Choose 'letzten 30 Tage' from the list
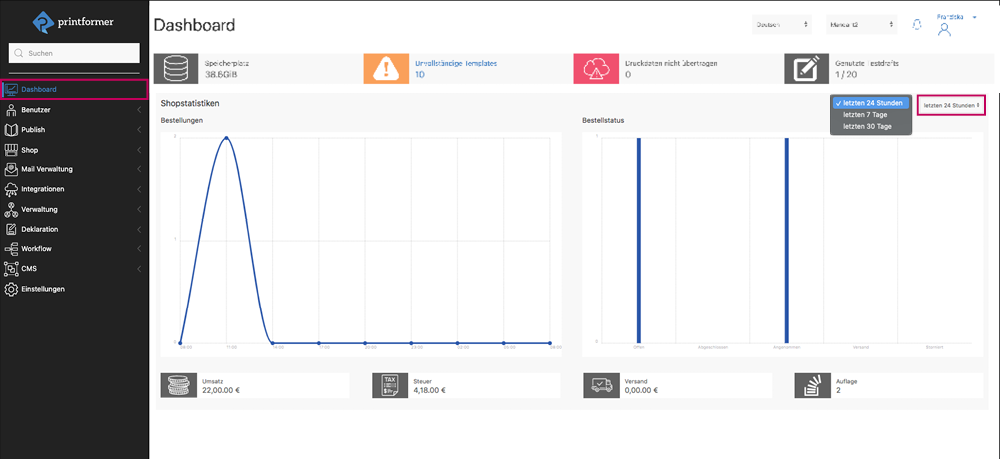The height and width of the screenshot is (459, 1000). [867, 126]
